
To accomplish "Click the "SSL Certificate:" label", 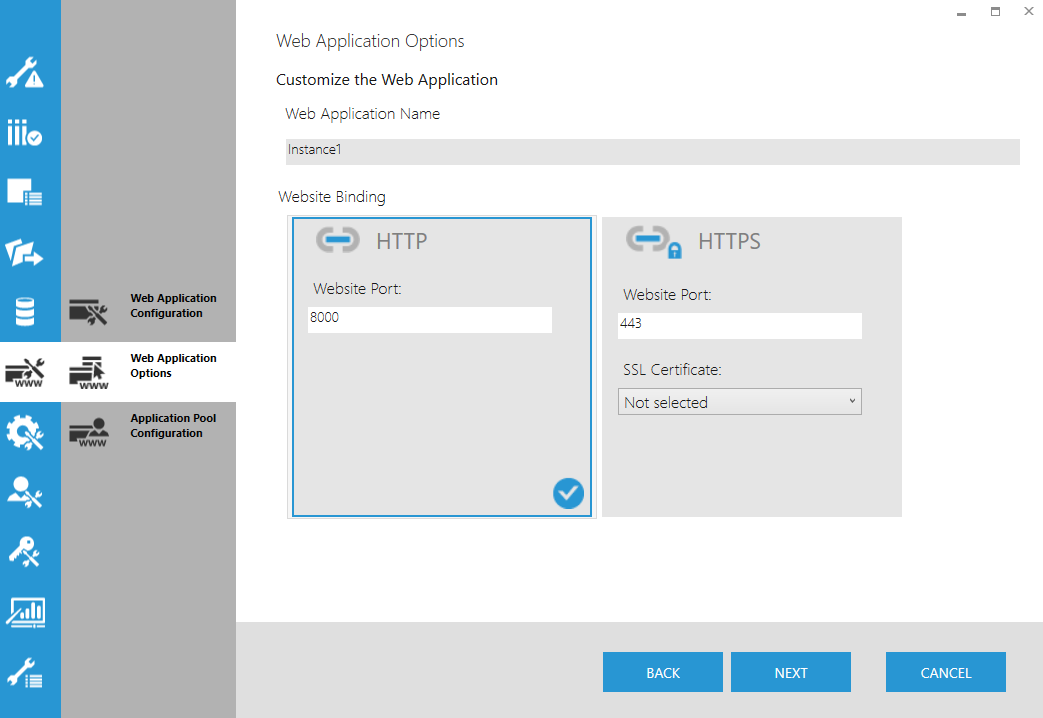I will click(x=672, y=370).
